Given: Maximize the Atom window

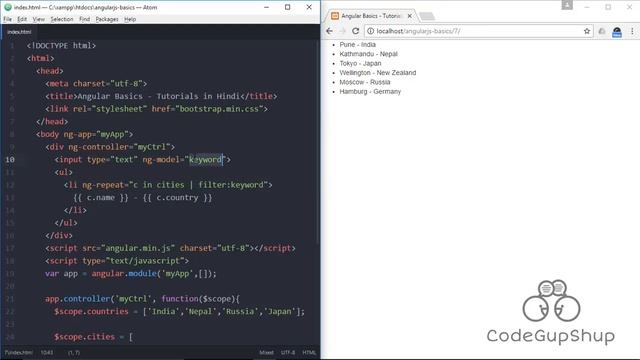Looking at the screenshot, I should pos(287,7).
